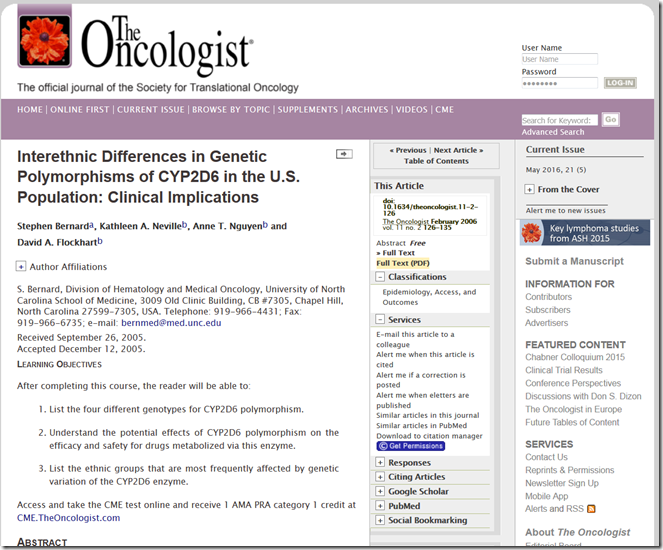Open SUPPLEMENTS navigation item

tap(307, 110)
